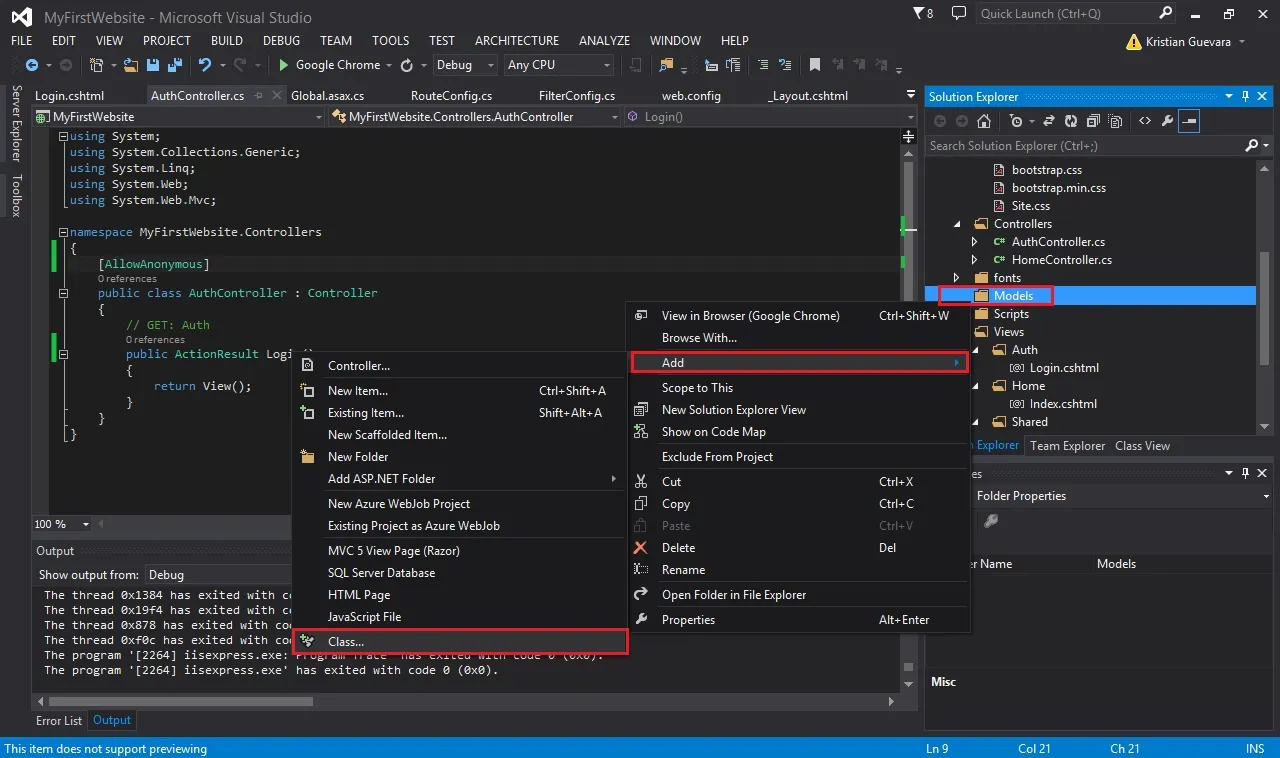The width and height of the screenshot is (1280, 758).
Task: Click the View Code icon in Solution Explorer
Action: click(1145, 121)
